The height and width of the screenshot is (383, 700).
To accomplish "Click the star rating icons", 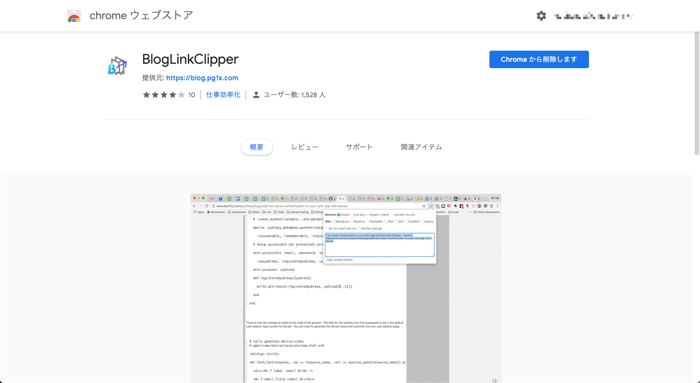I will (x=163, y=95).
